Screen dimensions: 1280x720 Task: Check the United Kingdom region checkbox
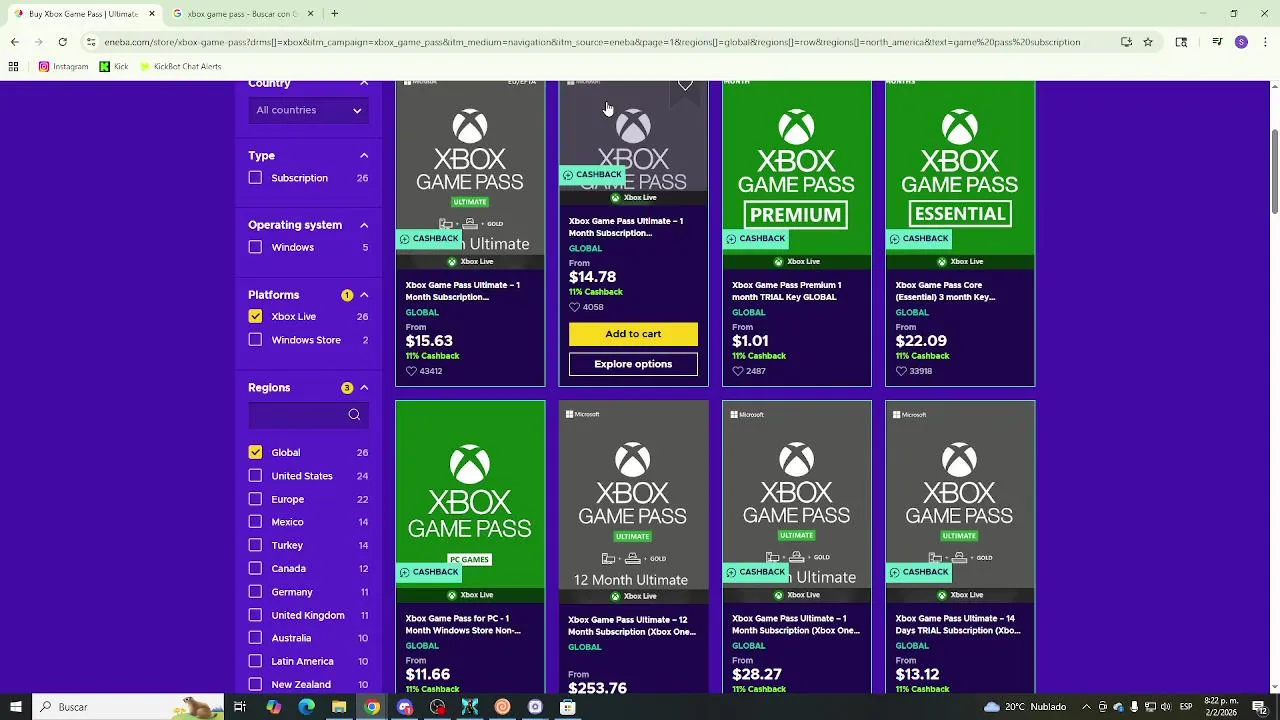point(255,615)
